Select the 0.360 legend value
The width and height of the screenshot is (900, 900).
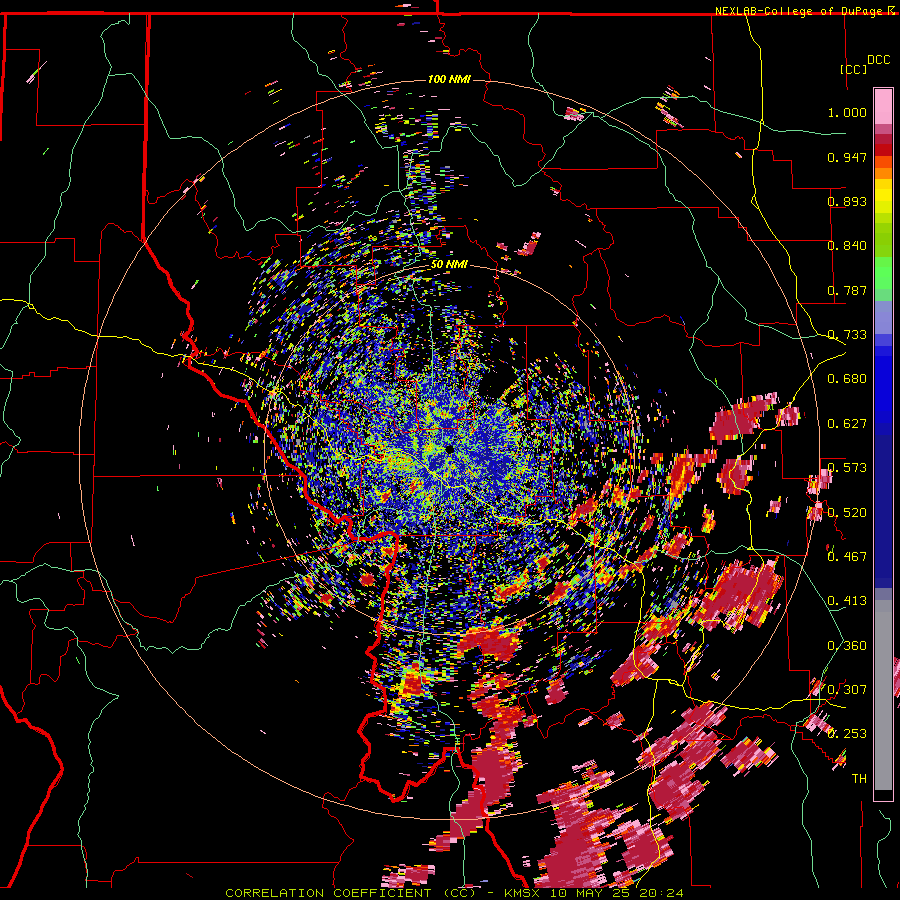pyautogui.click(x=847, y=646)
